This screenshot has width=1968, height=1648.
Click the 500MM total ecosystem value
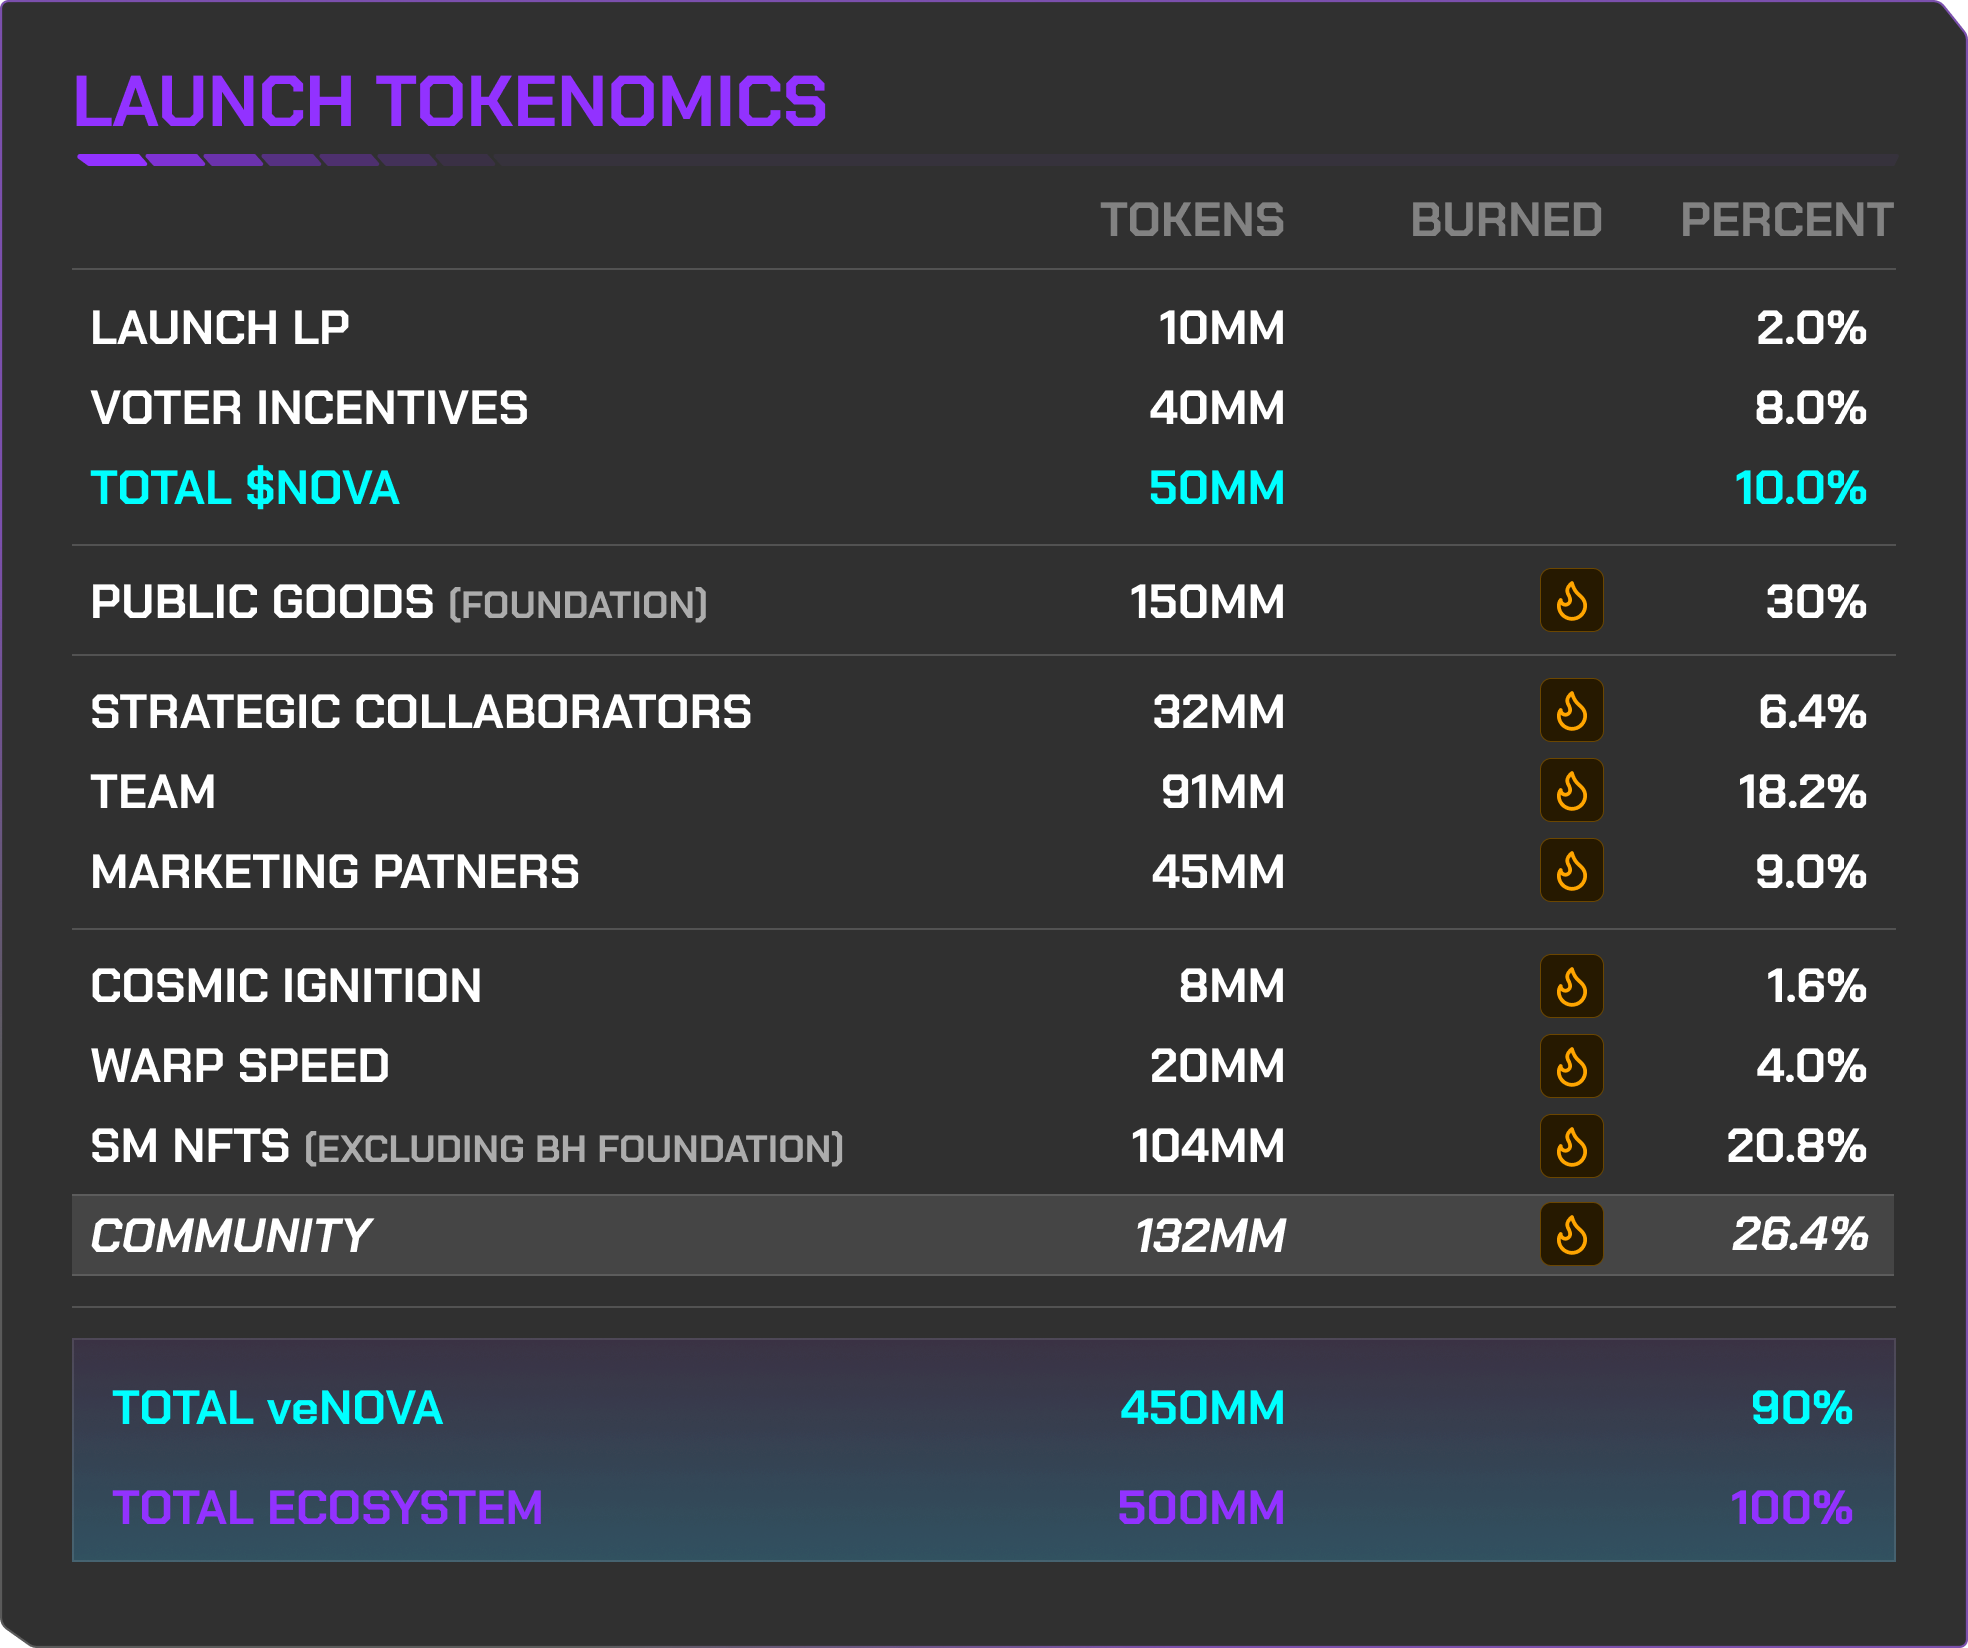[x=1201, y=1508]
